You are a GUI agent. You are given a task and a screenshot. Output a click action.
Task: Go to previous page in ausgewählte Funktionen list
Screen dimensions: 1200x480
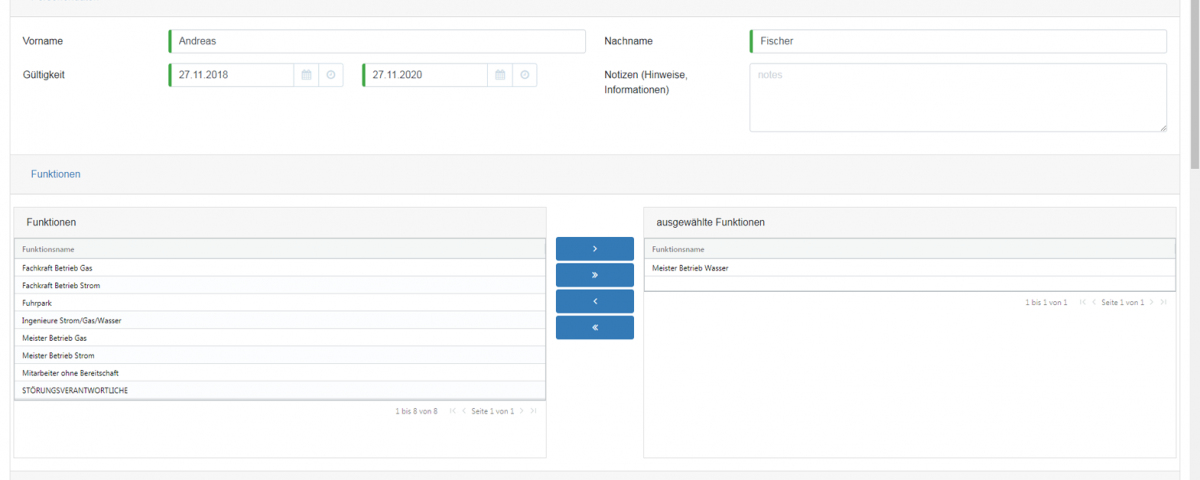1094,302
